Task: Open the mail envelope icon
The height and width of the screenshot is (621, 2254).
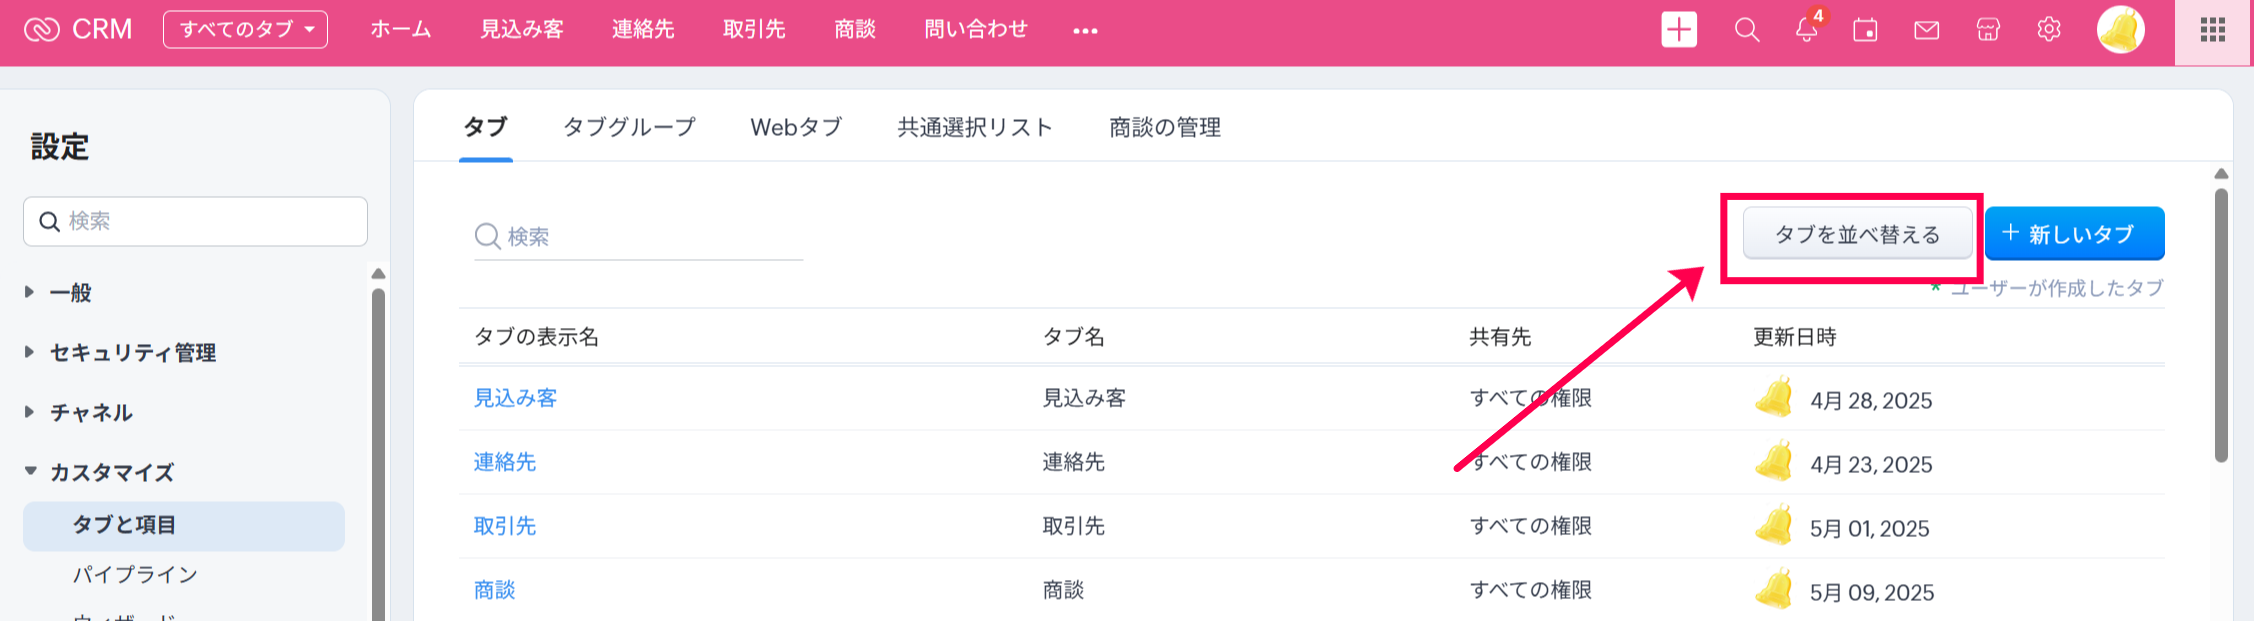Action: pyautogui.click(x=1926, y=30)
